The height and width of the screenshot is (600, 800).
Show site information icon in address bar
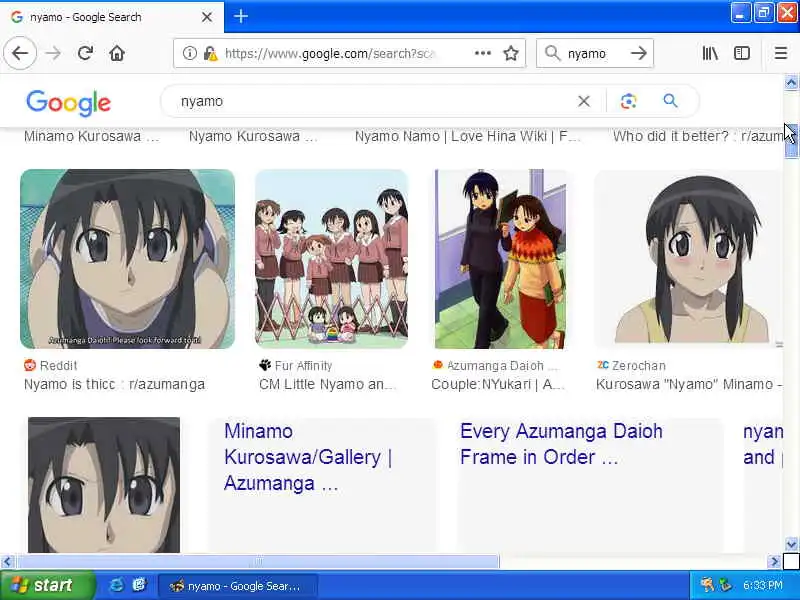tap(190, 53)
